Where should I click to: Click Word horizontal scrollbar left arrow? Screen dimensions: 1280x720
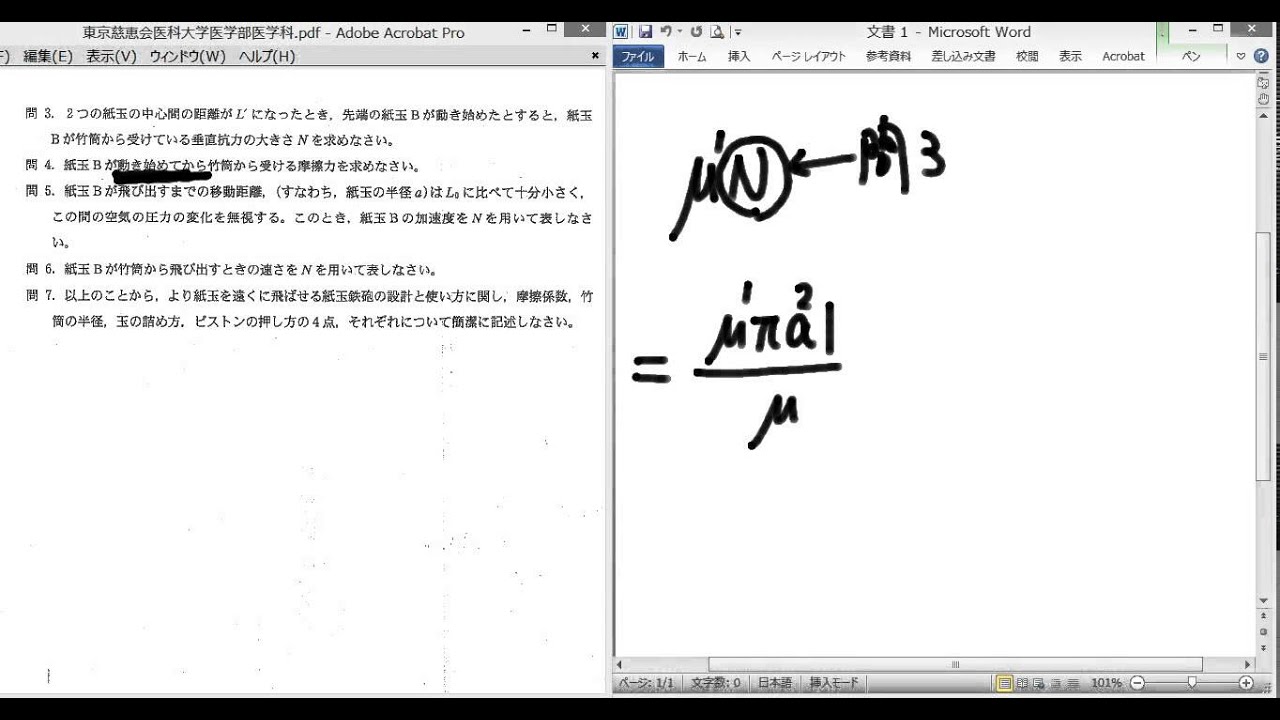coord(621,664)
